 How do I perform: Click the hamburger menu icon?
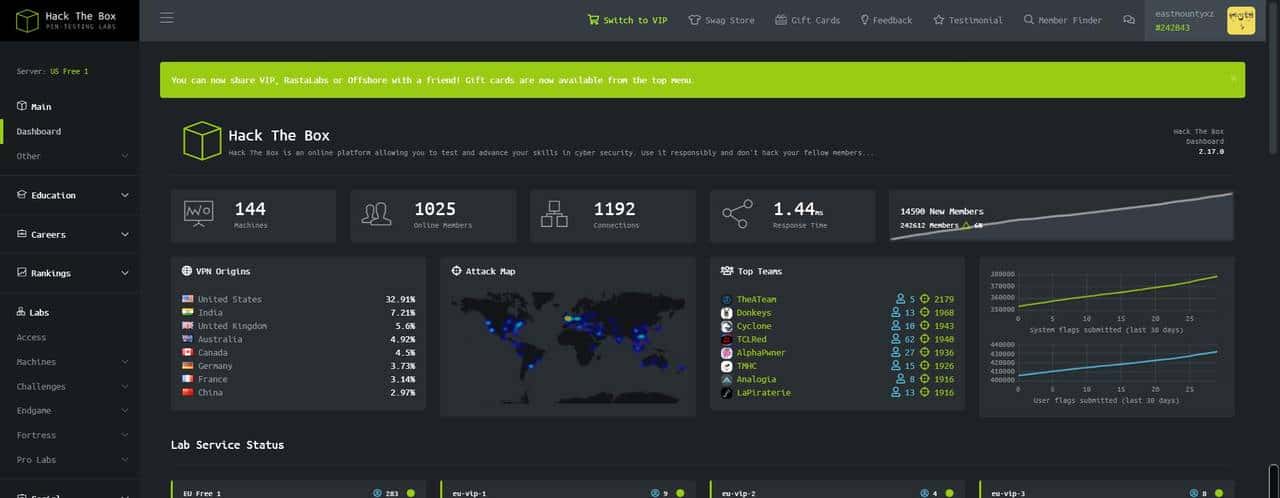(x=167, y=18)
